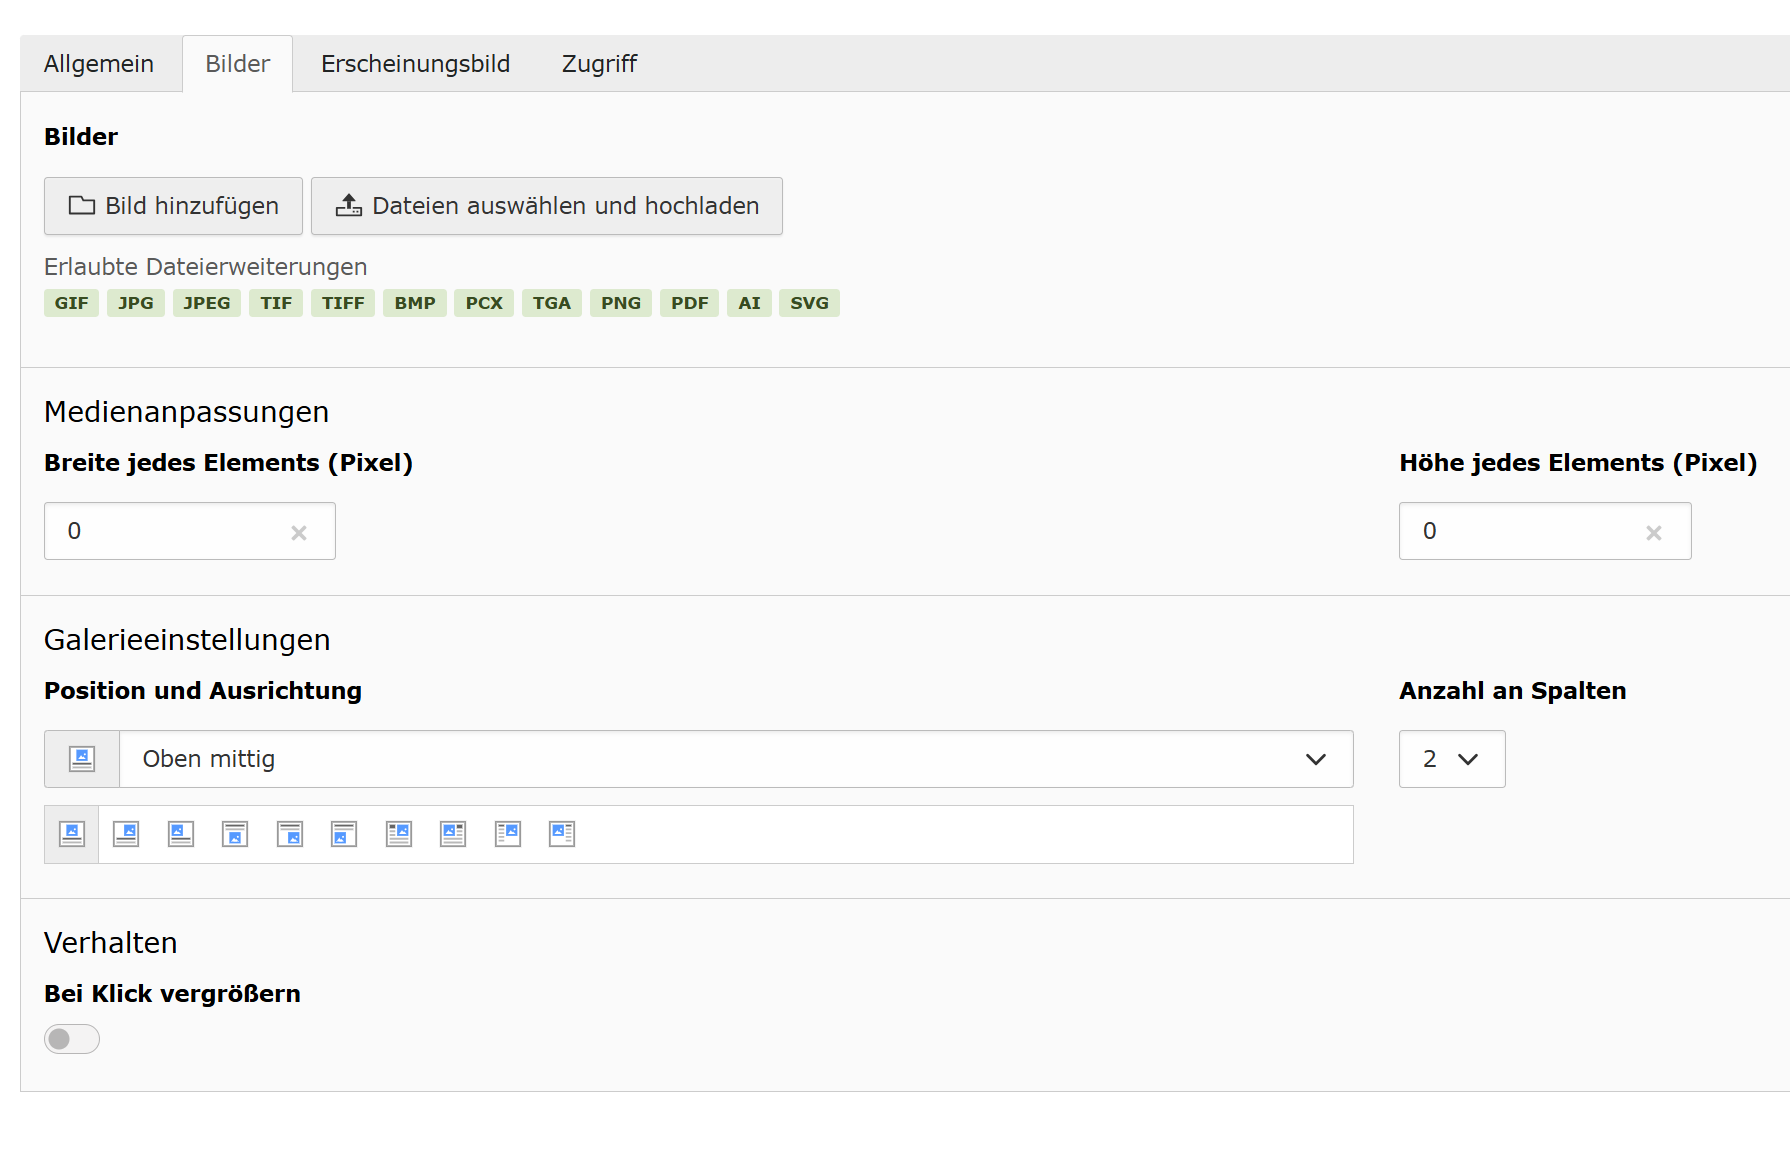This screenshot has width=1790, height=1159.
Task: Click 'Dateien auswählen und hochladen' button
Action: pos(547,206)
